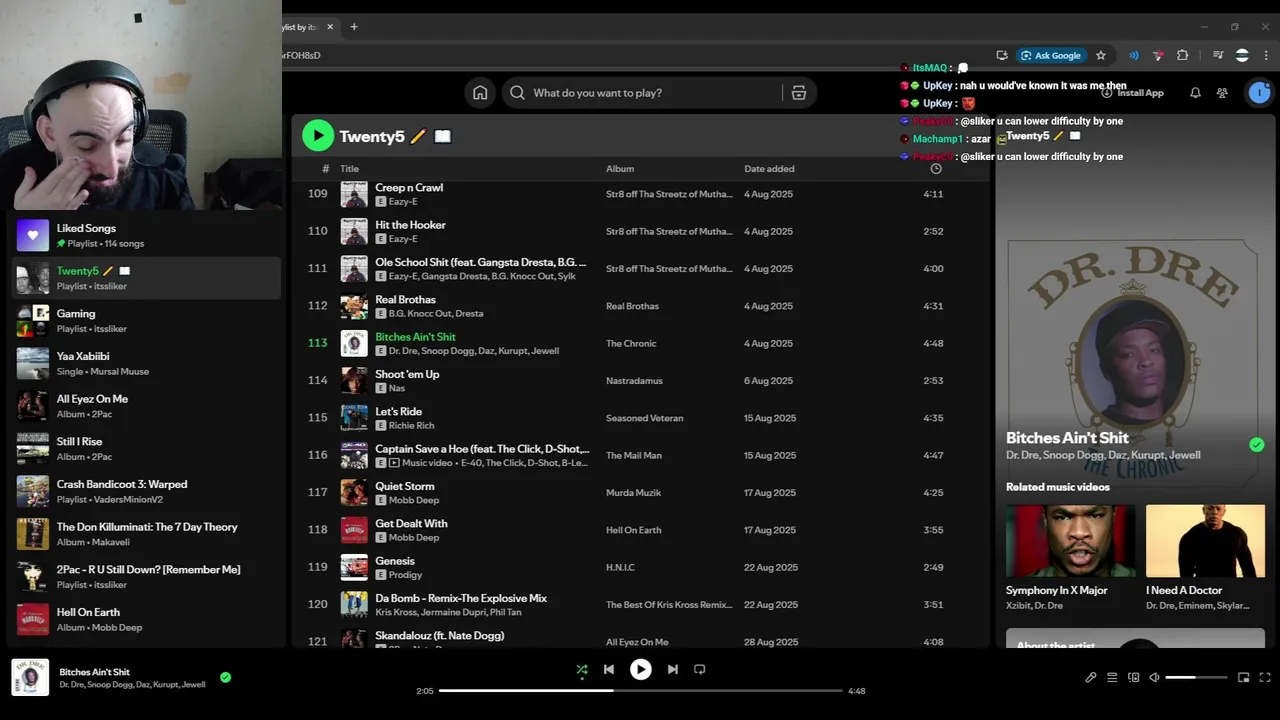Sort by the Album column header
The image size is (1280, 720).
tap(620, 169)
